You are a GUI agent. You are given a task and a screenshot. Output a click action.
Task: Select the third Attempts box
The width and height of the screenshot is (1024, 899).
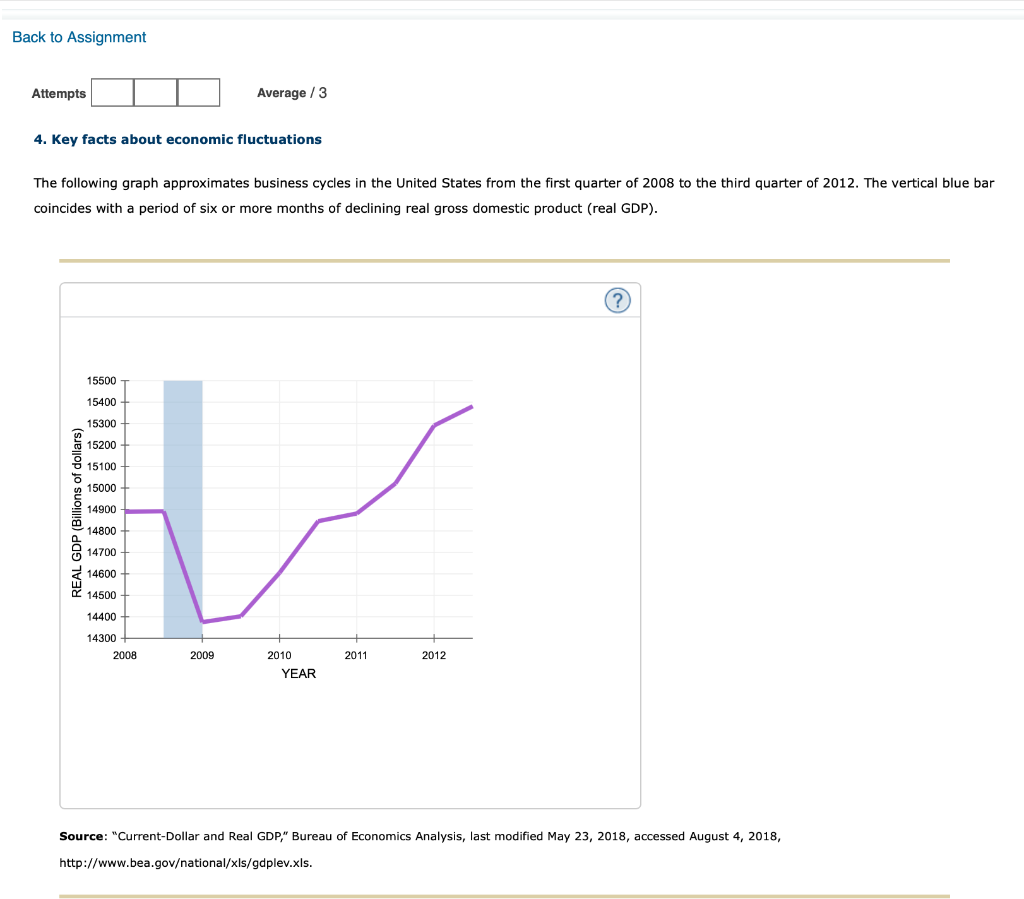pyautogui.click(x=198, y=92)
